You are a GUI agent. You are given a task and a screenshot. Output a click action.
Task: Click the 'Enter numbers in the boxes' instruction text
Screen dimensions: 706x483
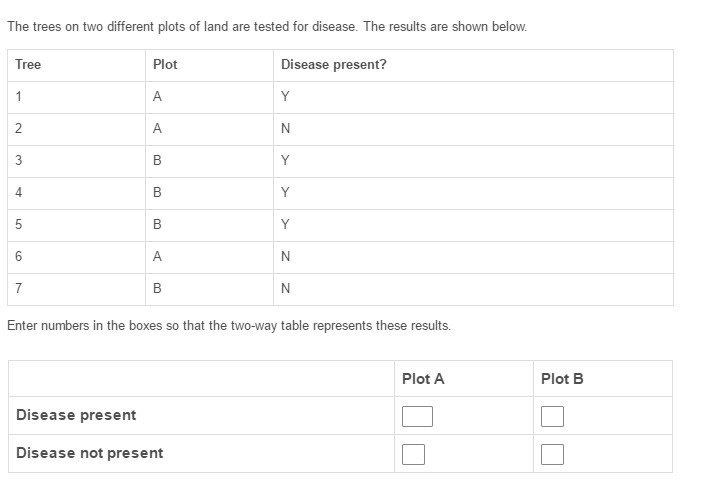229,326
